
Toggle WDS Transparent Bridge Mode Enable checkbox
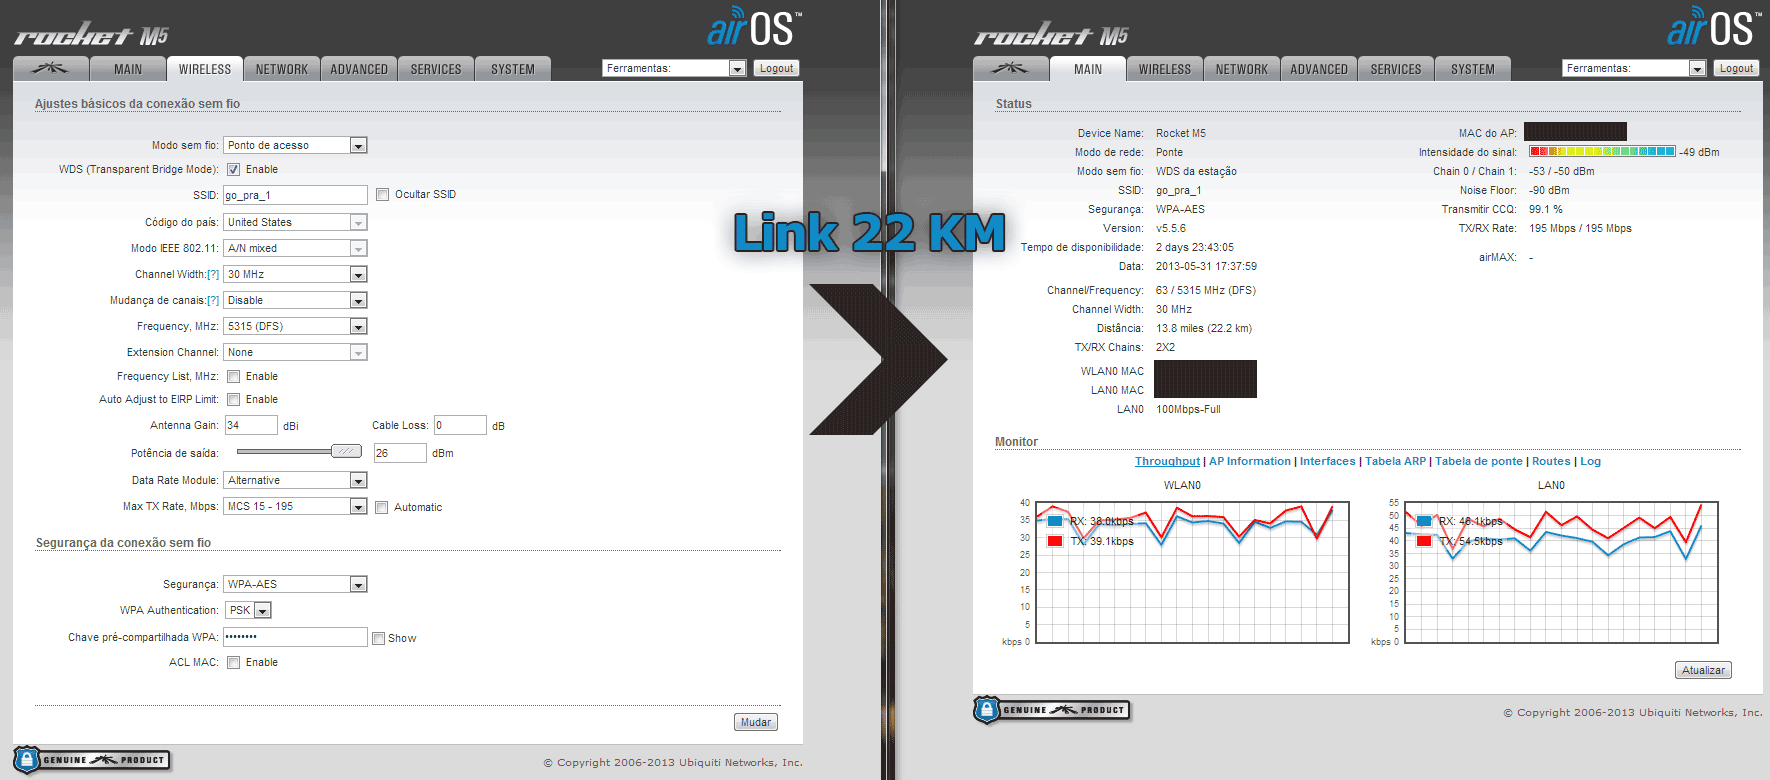coord(233,170)
